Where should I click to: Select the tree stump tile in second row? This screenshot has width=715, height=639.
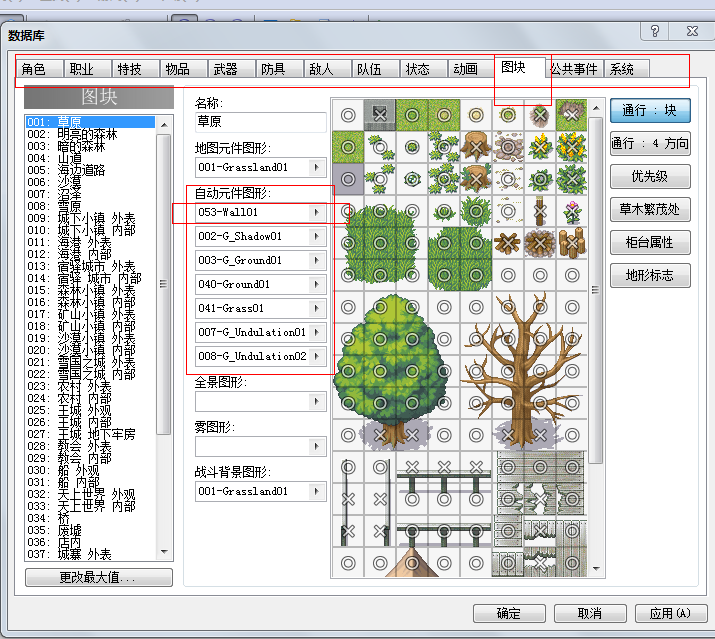[x=476, y=147]
